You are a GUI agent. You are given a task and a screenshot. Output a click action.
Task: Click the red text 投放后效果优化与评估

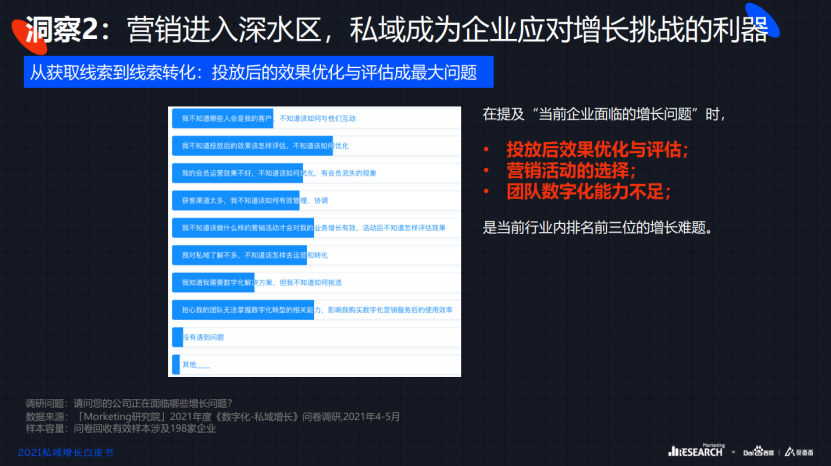pos(598,150)
